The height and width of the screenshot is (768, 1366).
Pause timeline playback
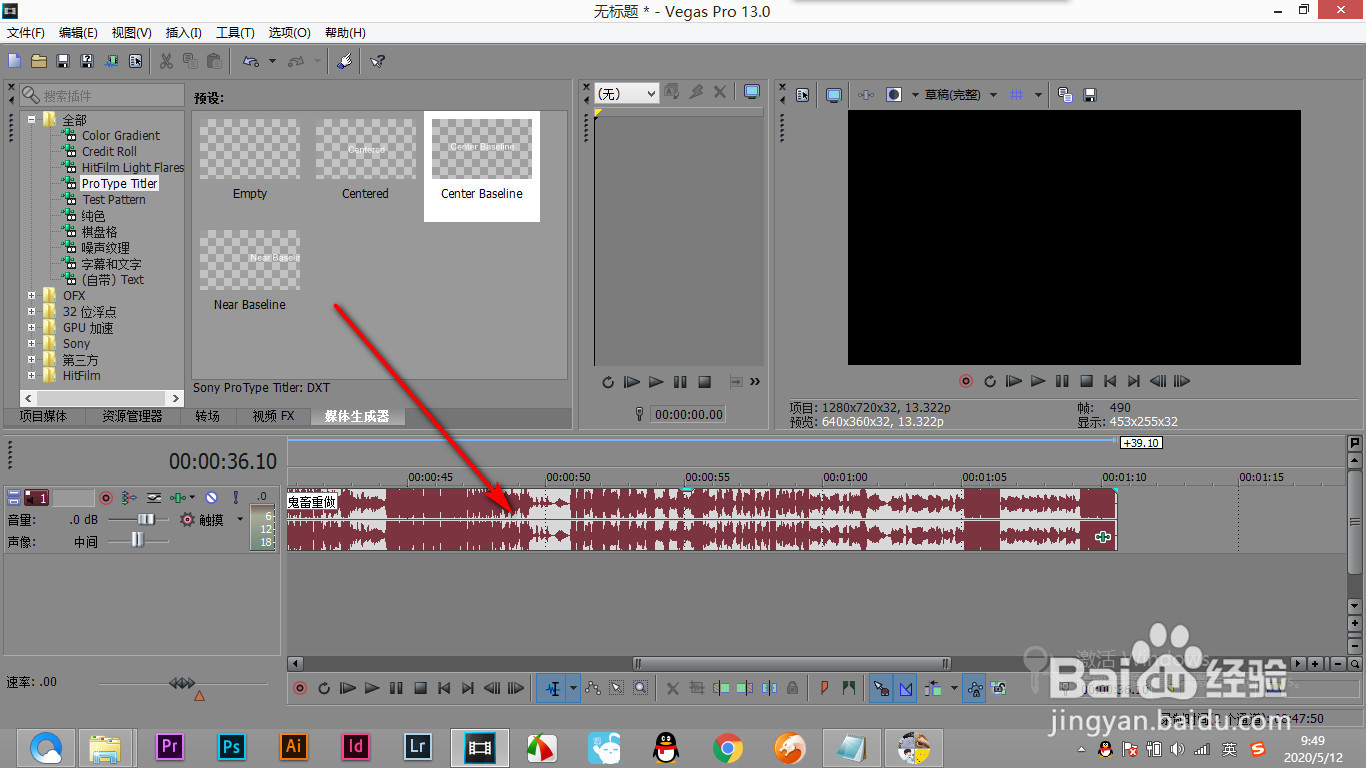[396, 688]
